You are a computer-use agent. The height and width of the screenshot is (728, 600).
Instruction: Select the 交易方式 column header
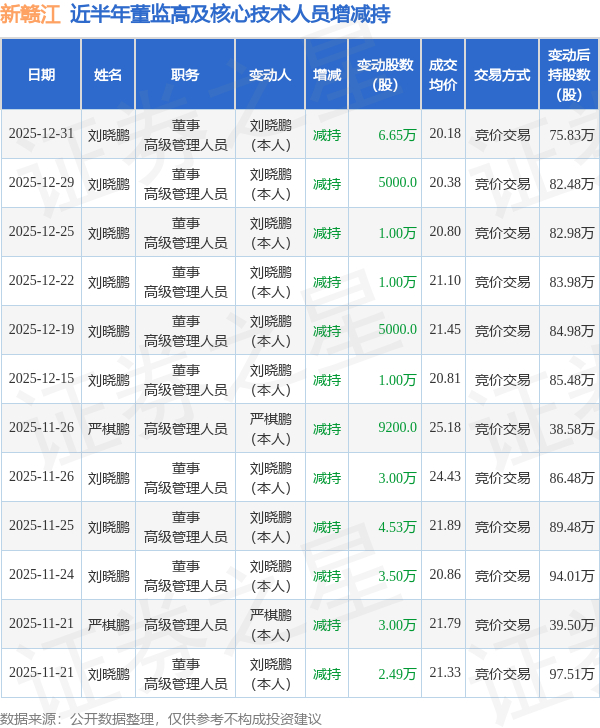point(502,75)
